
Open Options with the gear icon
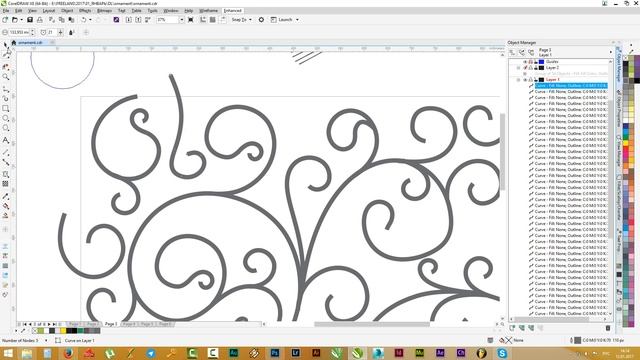point(261,20)
